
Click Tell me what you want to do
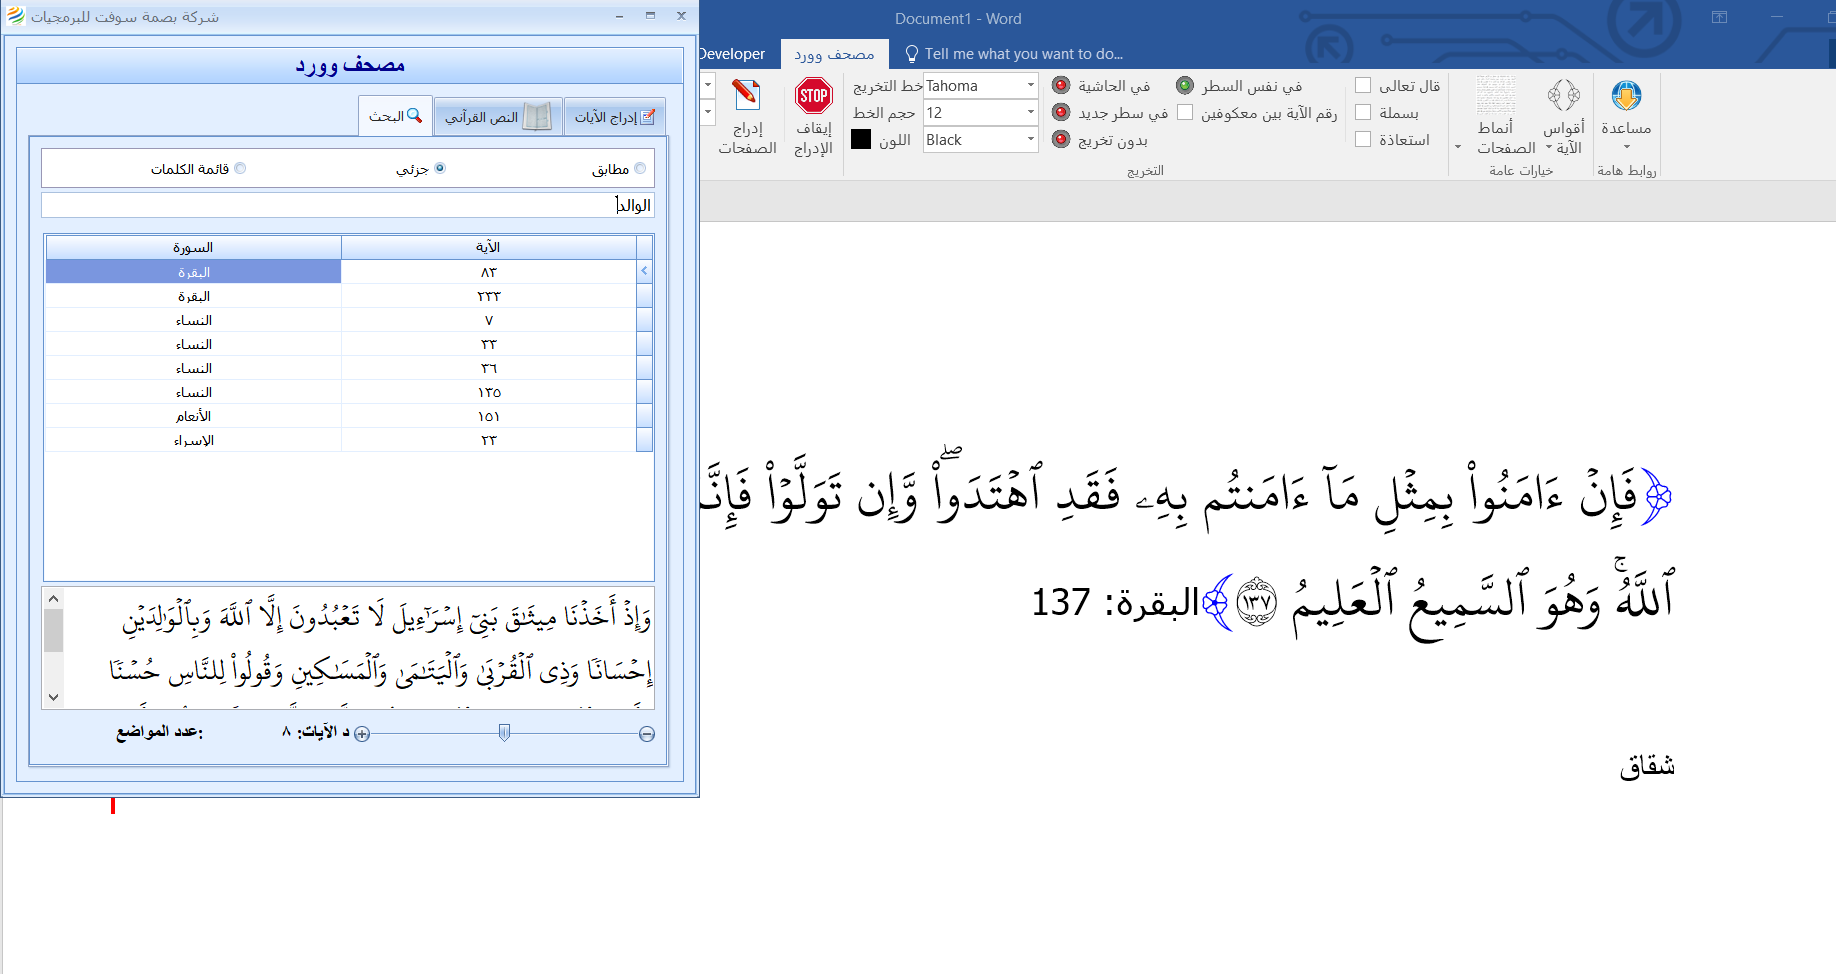tap(1023, 54)
